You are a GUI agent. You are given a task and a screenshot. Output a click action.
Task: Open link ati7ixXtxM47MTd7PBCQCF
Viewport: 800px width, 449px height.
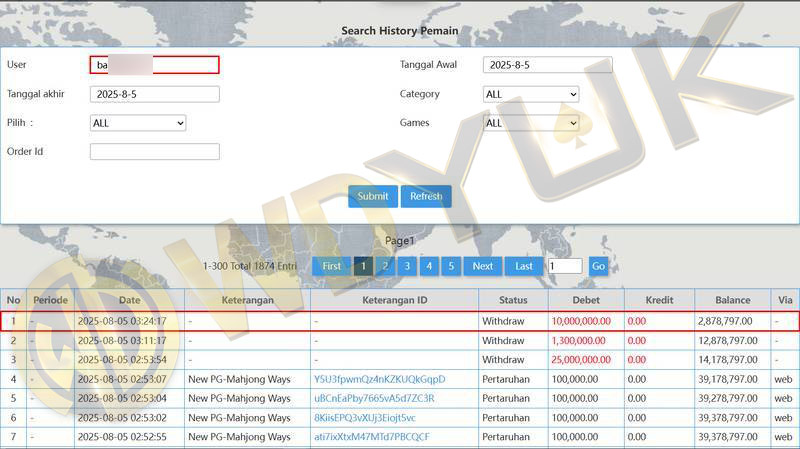click(x=372, y=437)
